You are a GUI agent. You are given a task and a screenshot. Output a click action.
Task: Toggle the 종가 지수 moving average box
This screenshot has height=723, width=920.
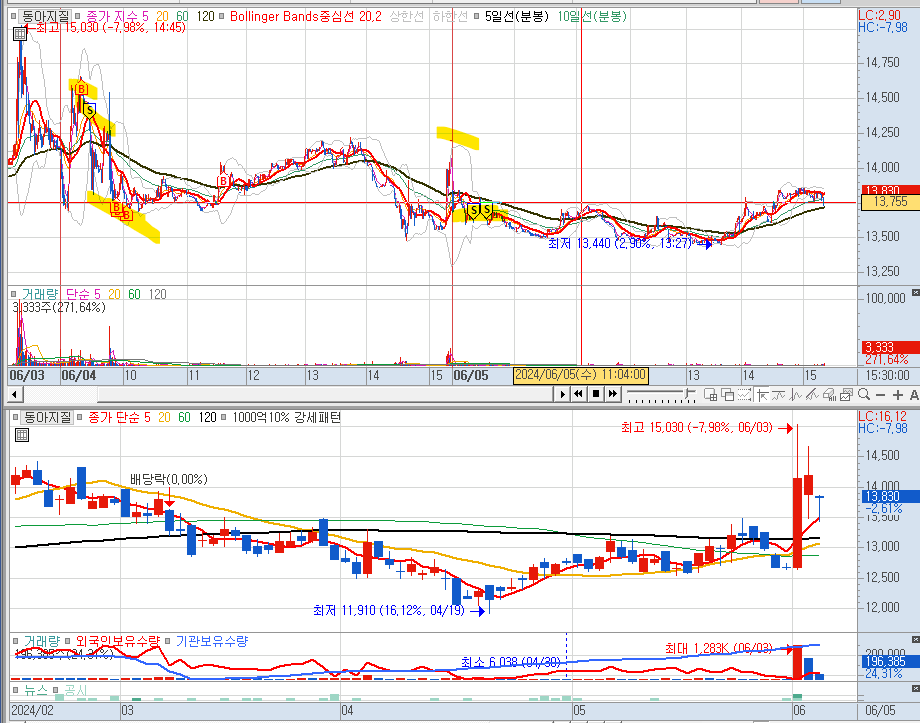[x=77, y=16]
